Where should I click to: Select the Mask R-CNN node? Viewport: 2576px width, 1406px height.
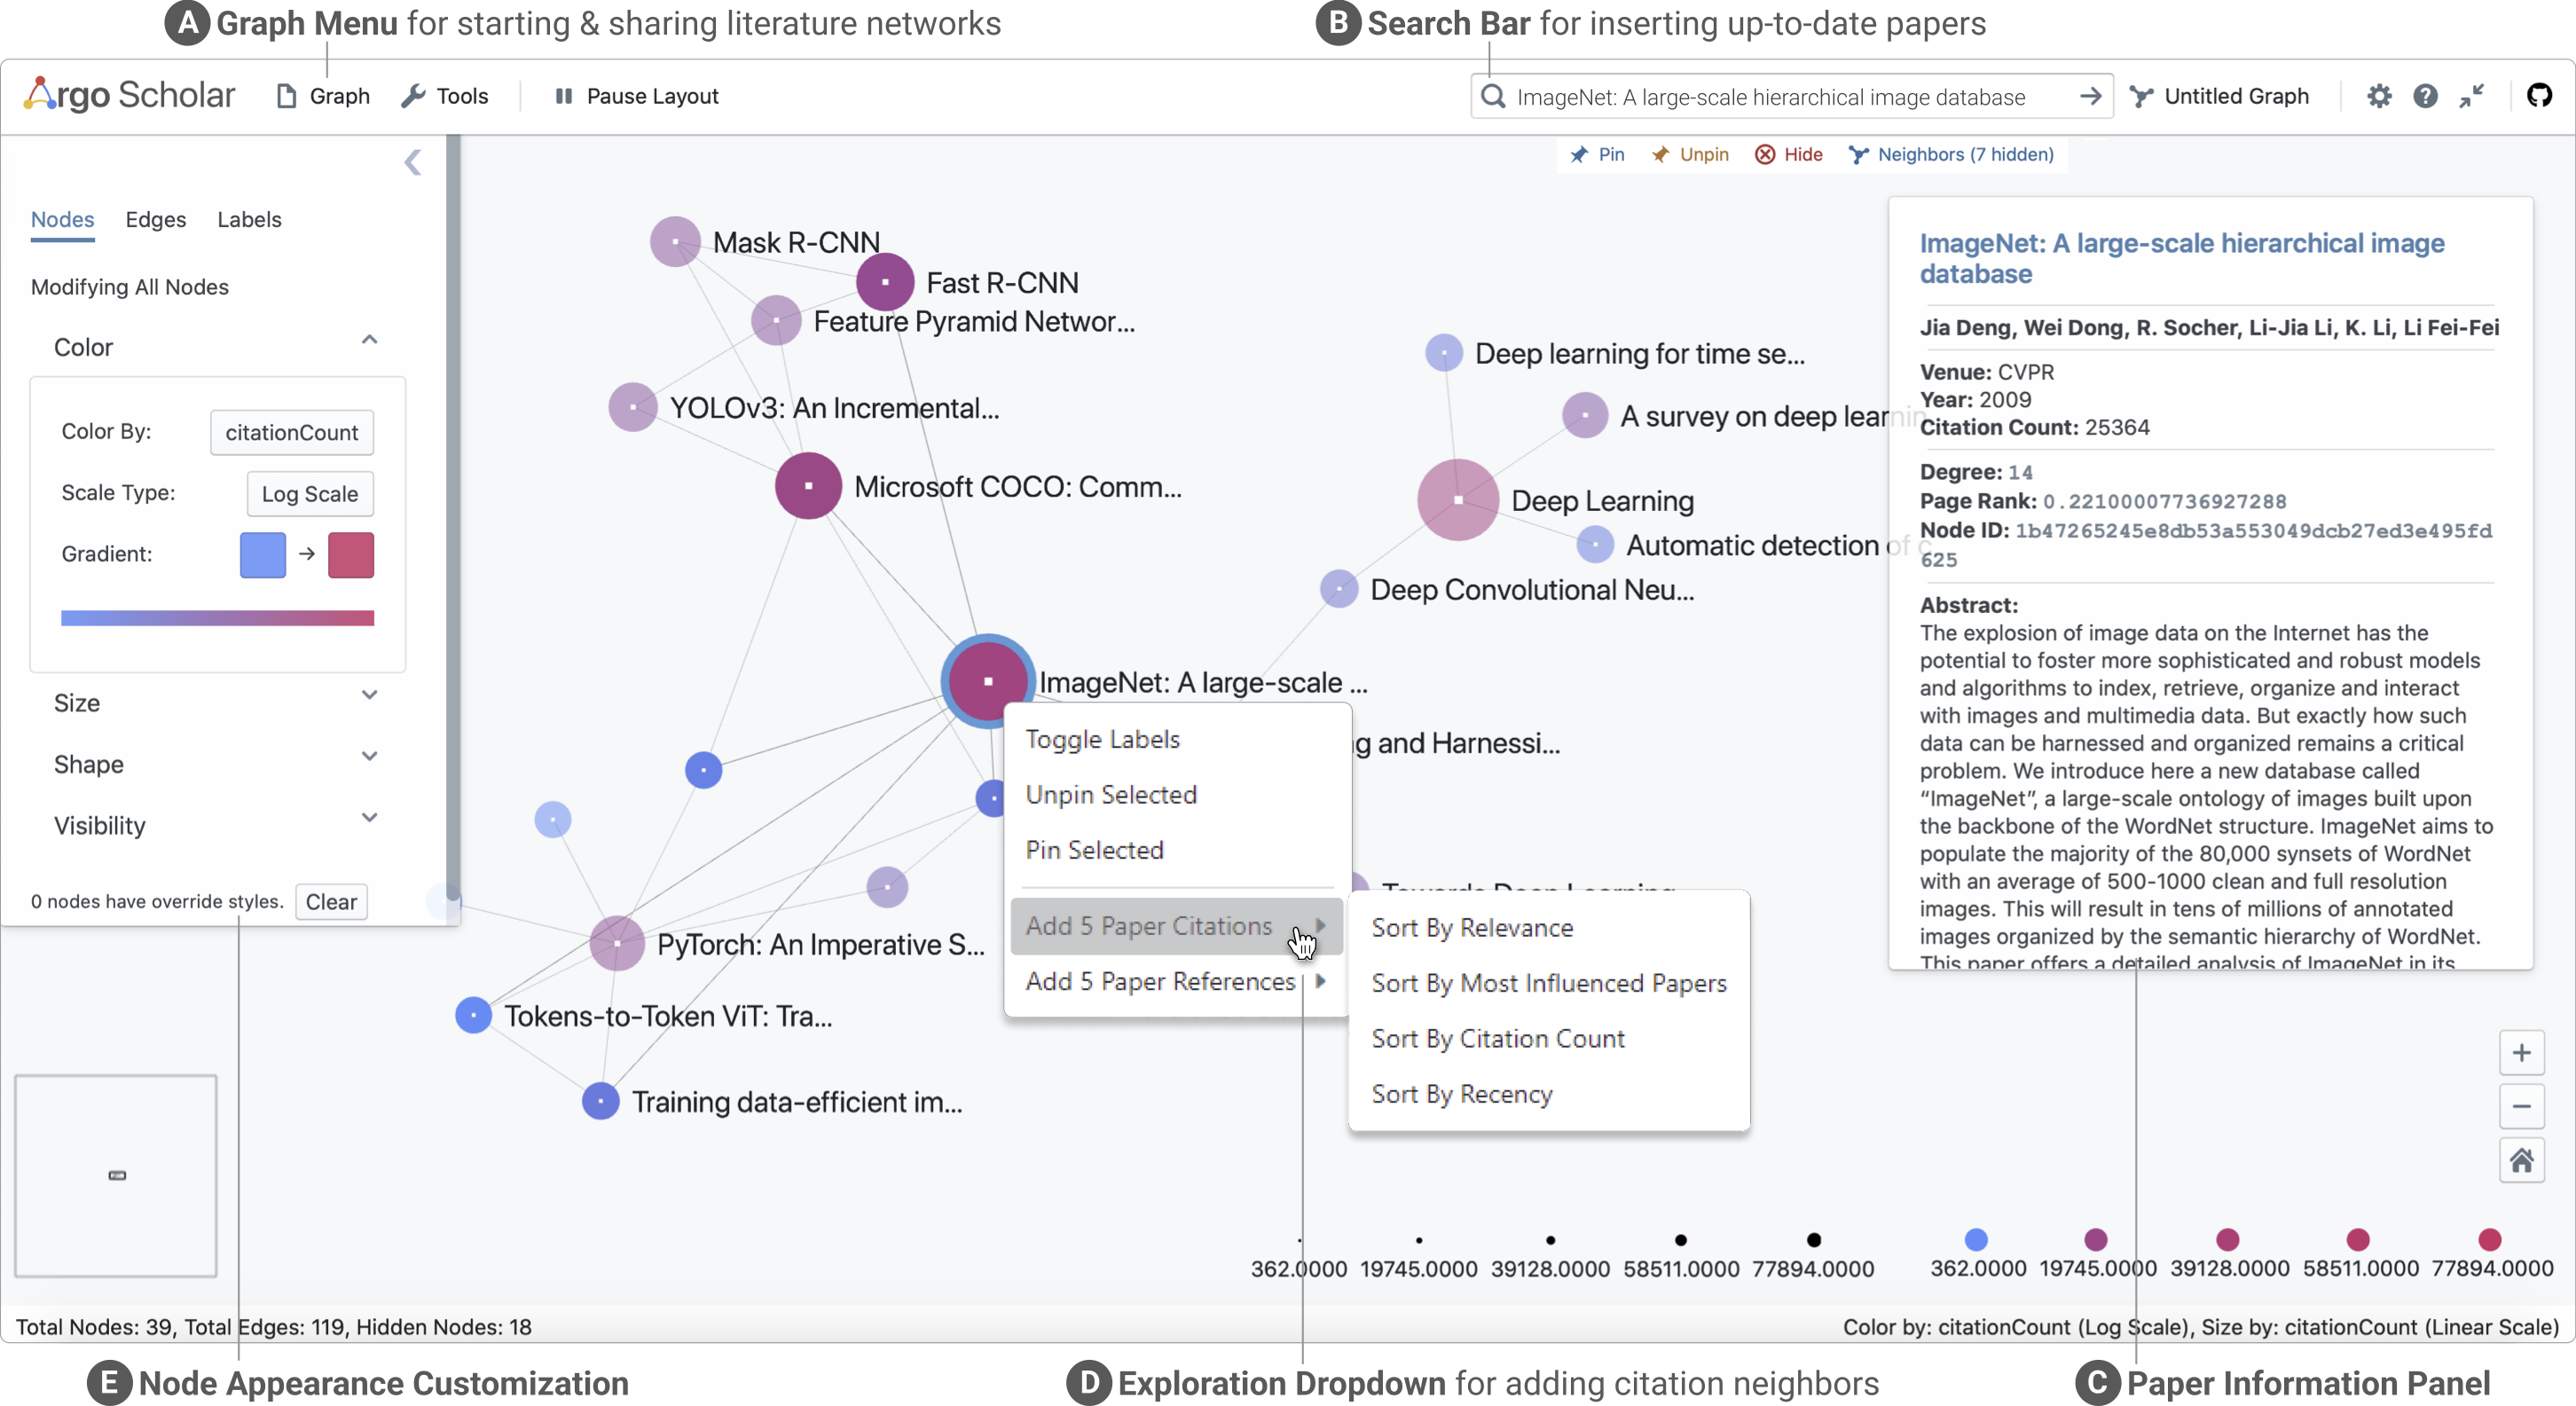point(675,241)
